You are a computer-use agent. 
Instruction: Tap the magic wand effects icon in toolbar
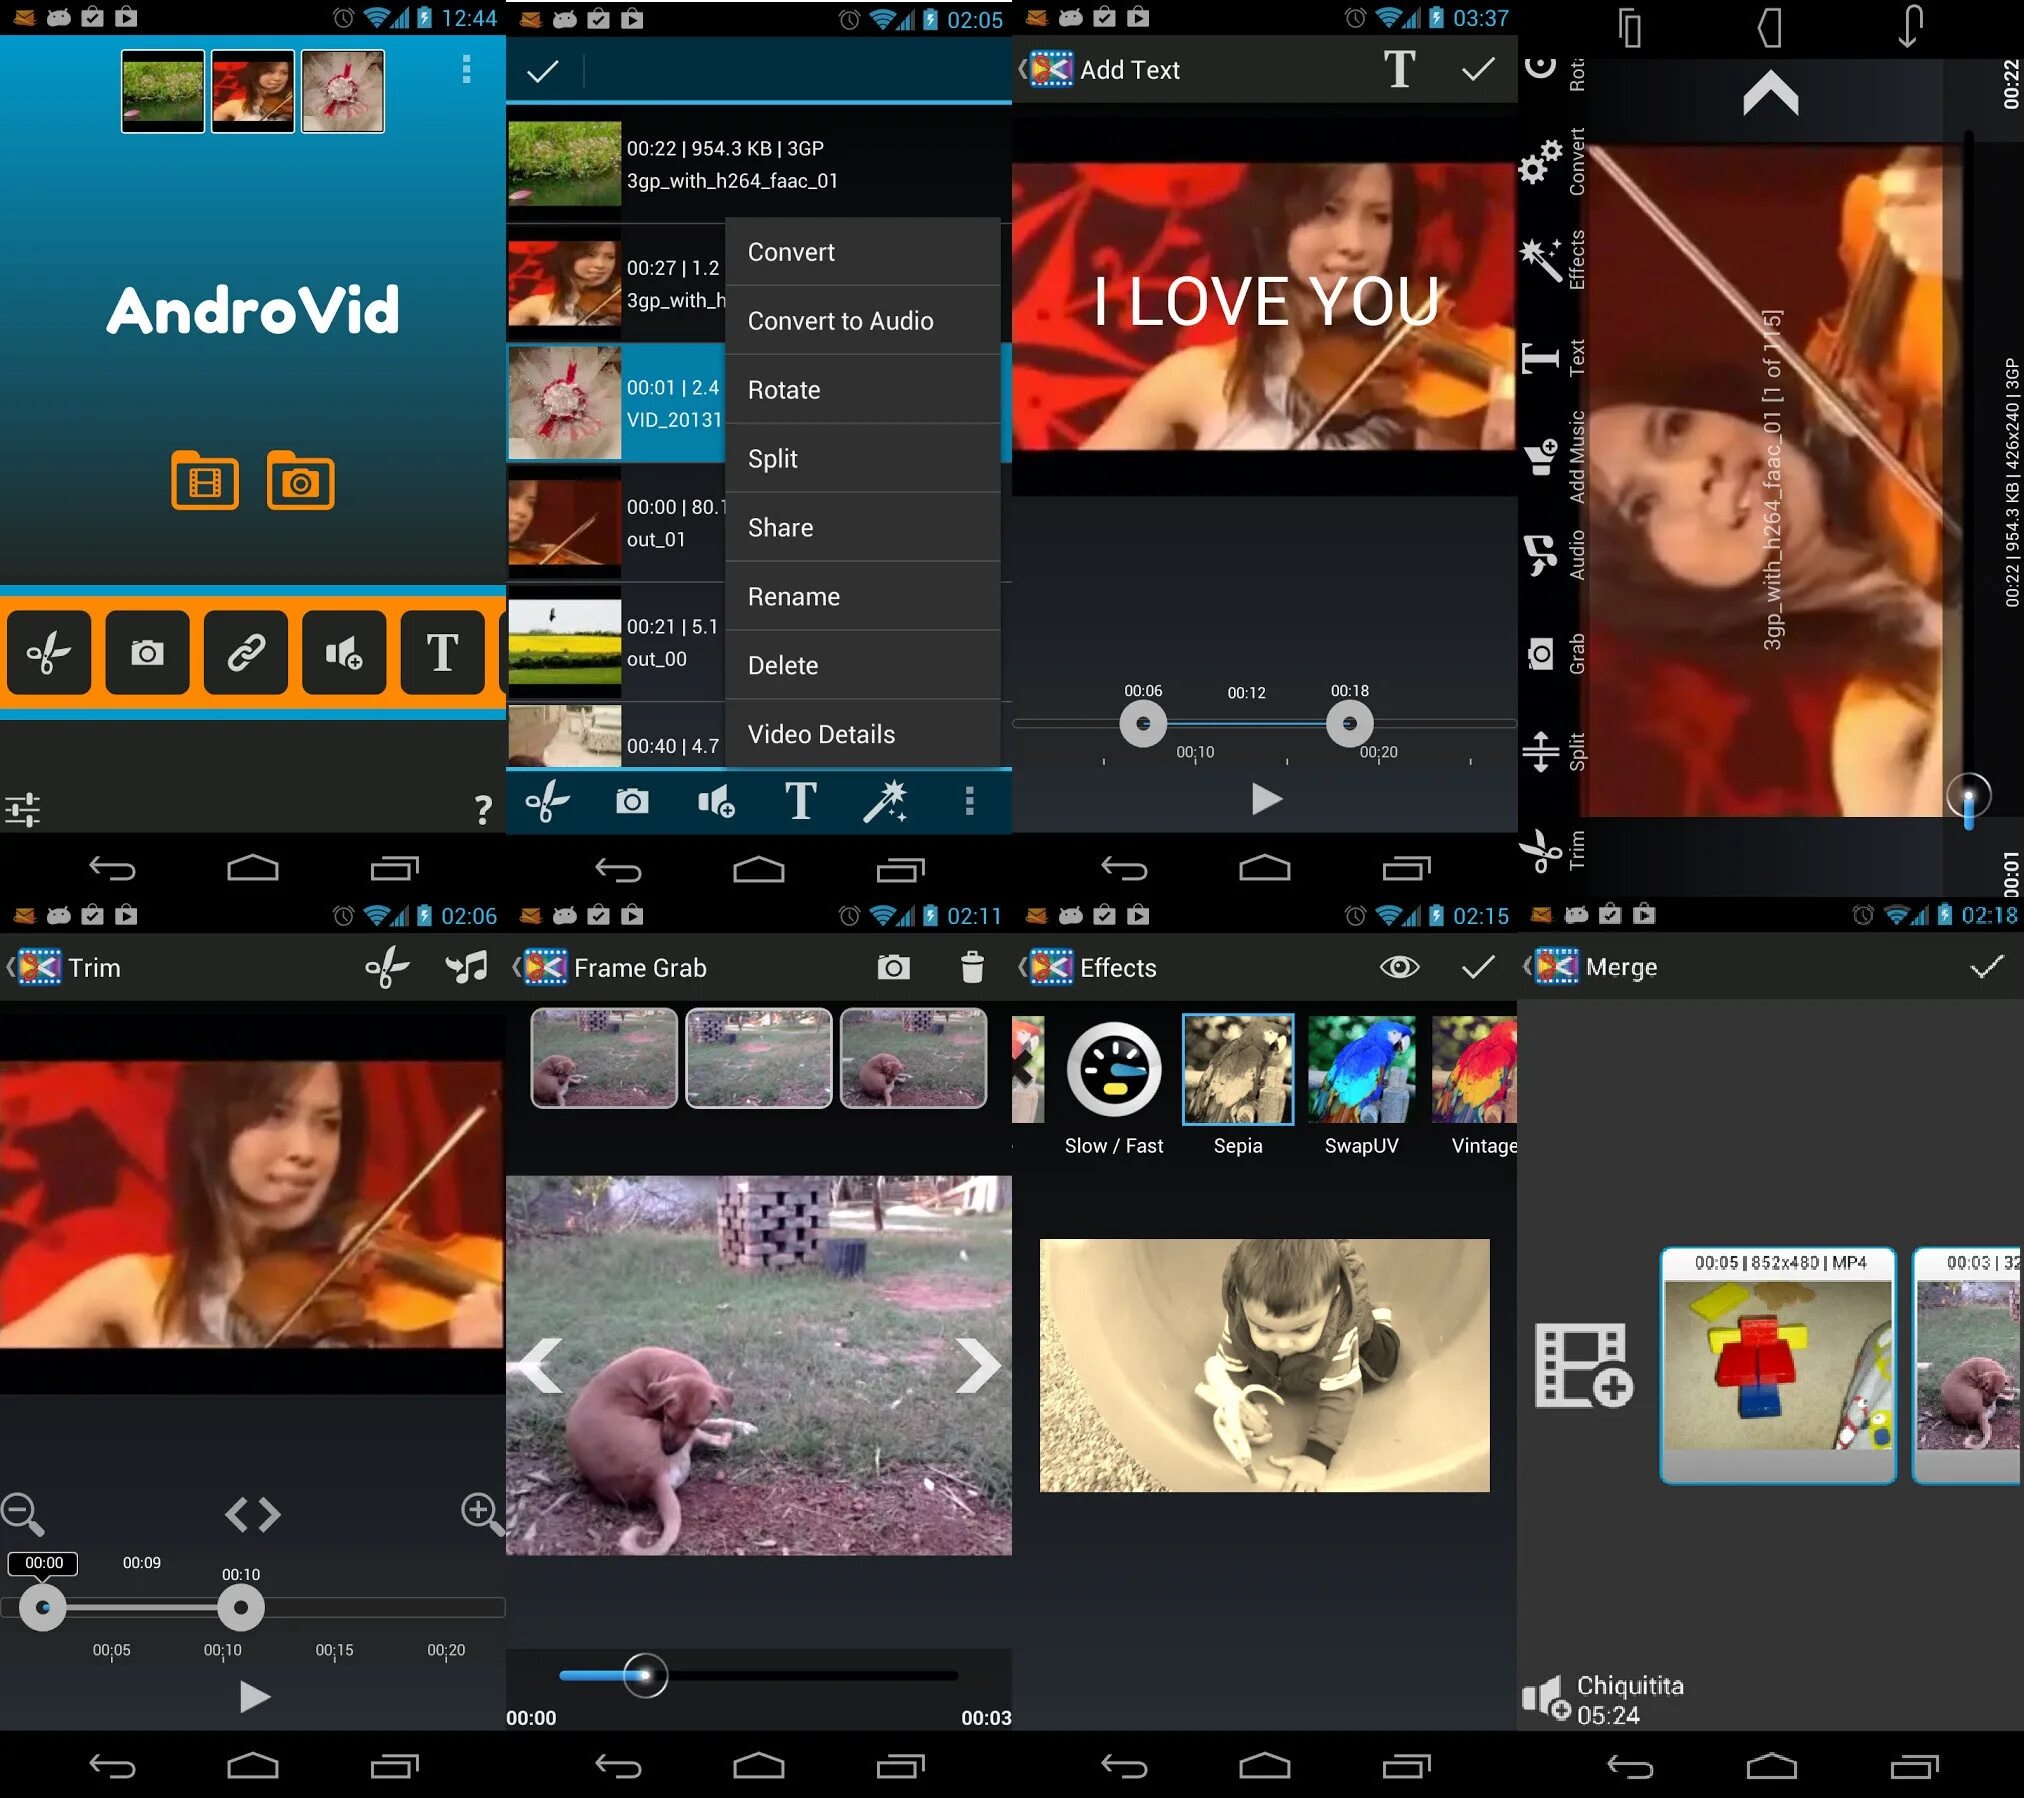click(x=885, y=801)
